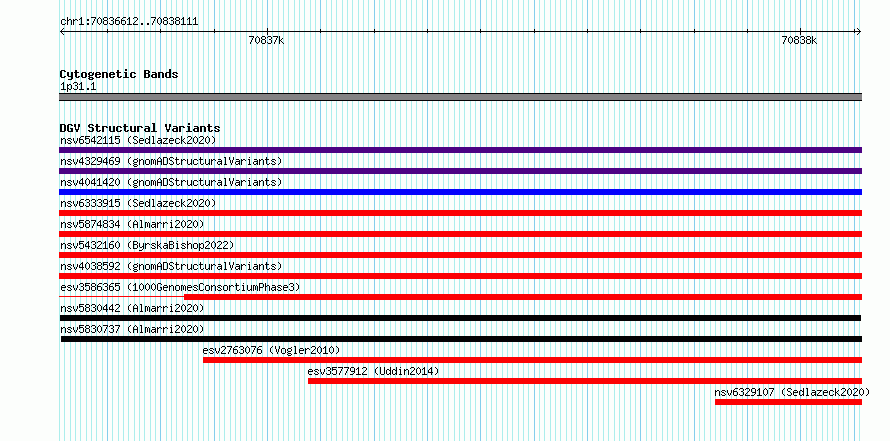
Task: Open nsv4038592 (gnomADStructuralVariants) label
Action: point(171,266)
